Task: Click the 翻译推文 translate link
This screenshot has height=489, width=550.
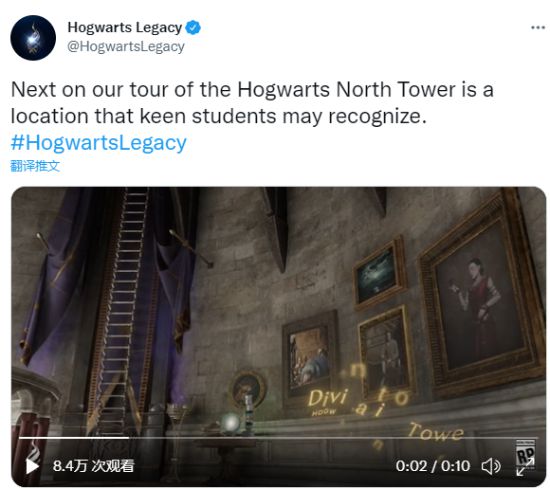Action: pos(35,166)
